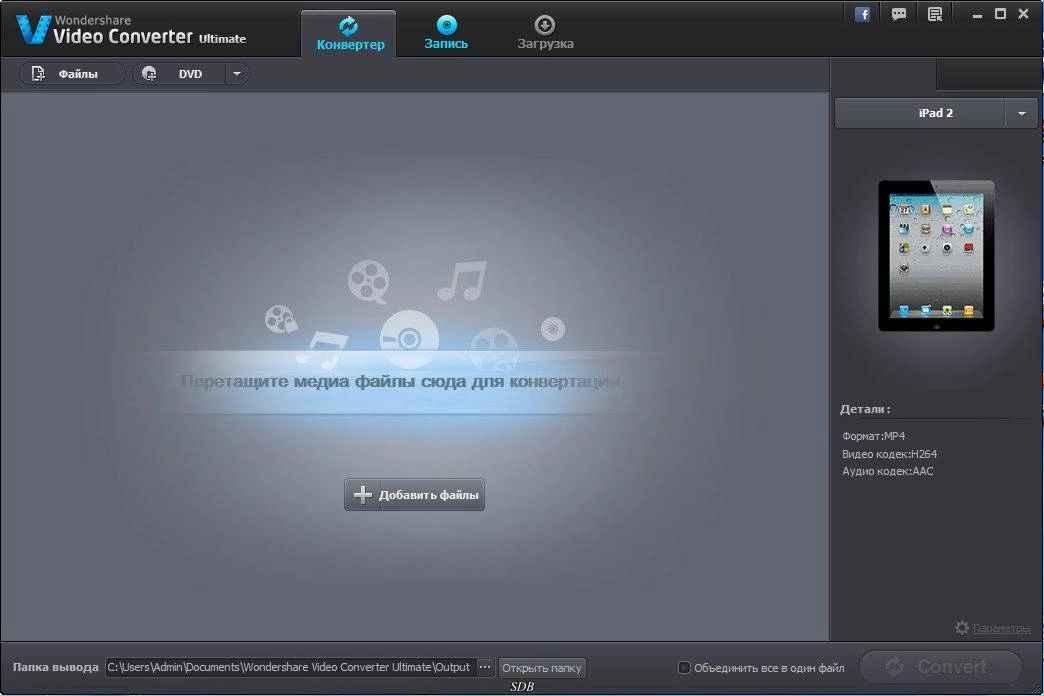Click the DVD load button
Screen dimensions: 1044x696
tap(179, 74)
